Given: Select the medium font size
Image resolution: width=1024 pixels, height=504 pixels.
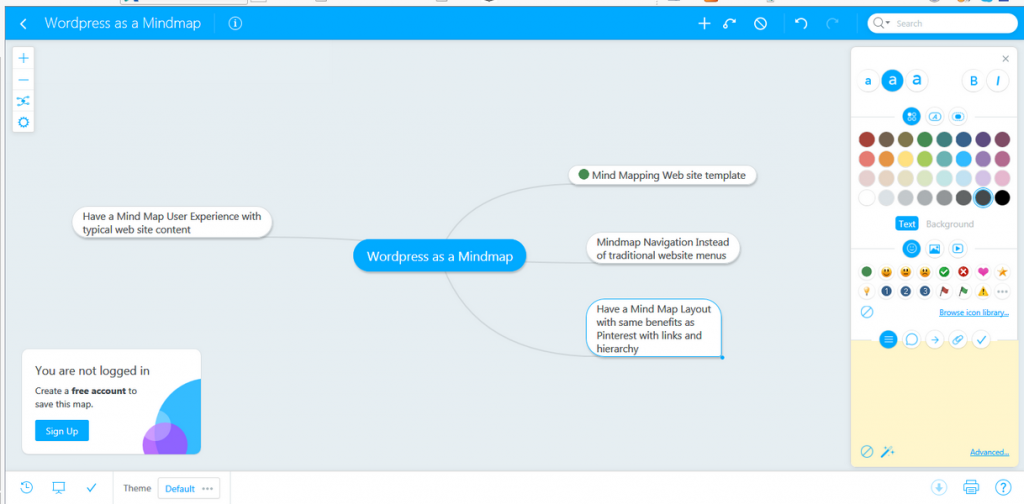Looking at the screenshot, I should pyautogui.click(x=892, y=80).
